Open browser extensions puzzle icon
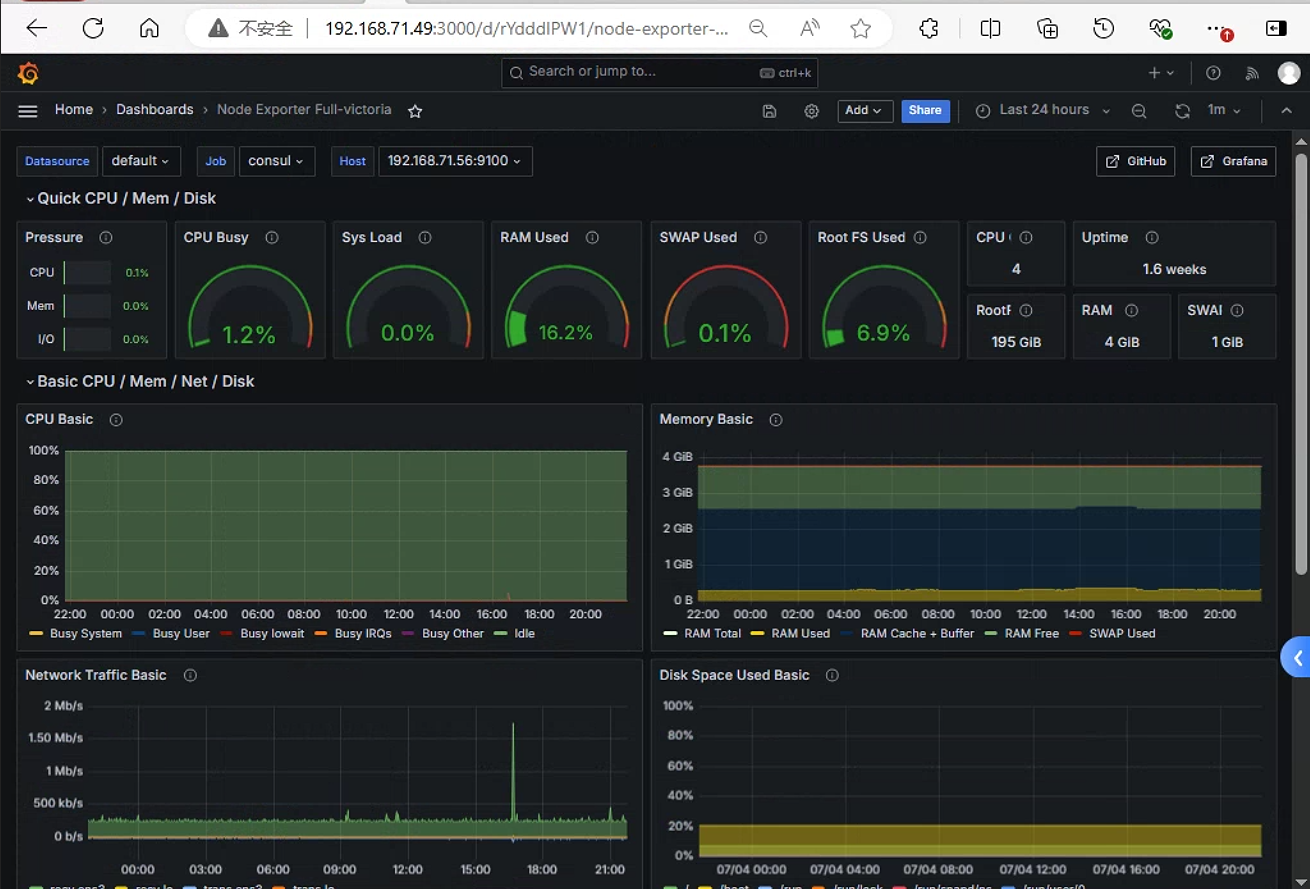This screenshot has width=1310, height=889. [929, 29]
